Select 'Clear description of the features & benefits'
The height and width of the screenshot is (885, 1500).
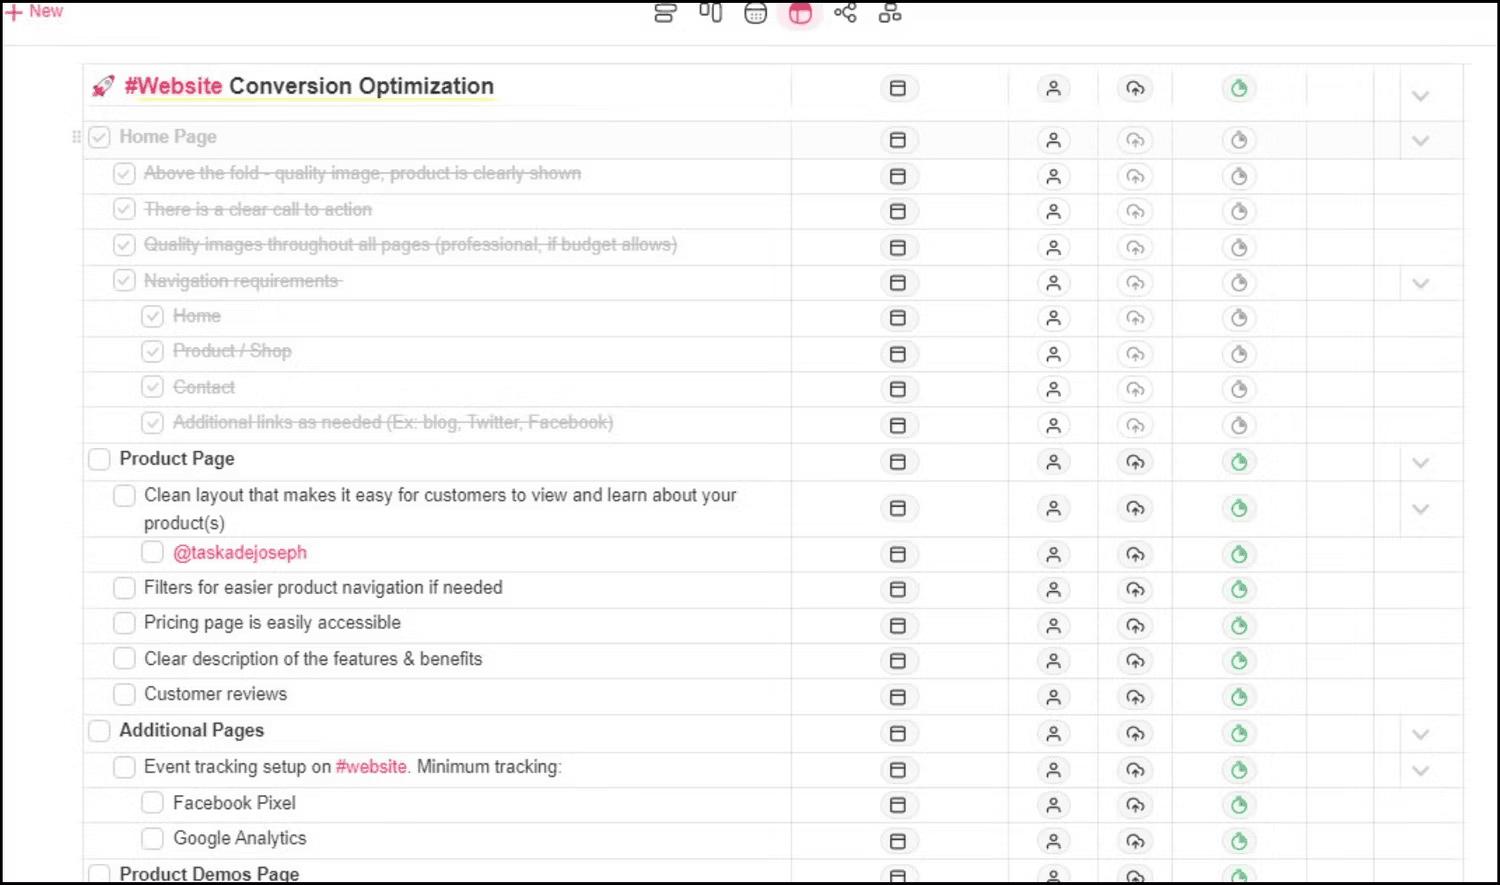[313, 659]
